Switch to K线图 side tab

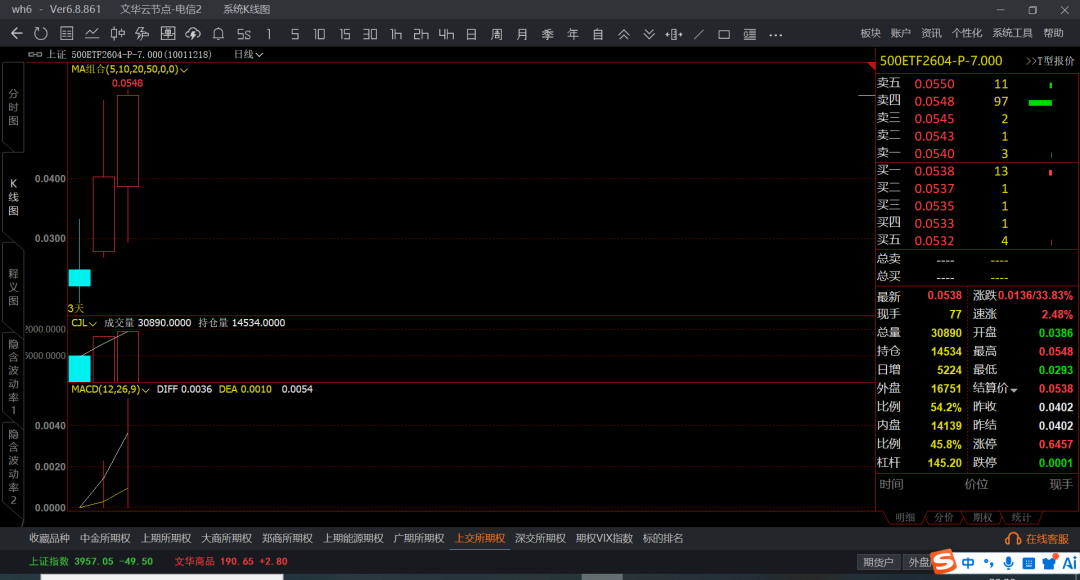tap(13, 197)
